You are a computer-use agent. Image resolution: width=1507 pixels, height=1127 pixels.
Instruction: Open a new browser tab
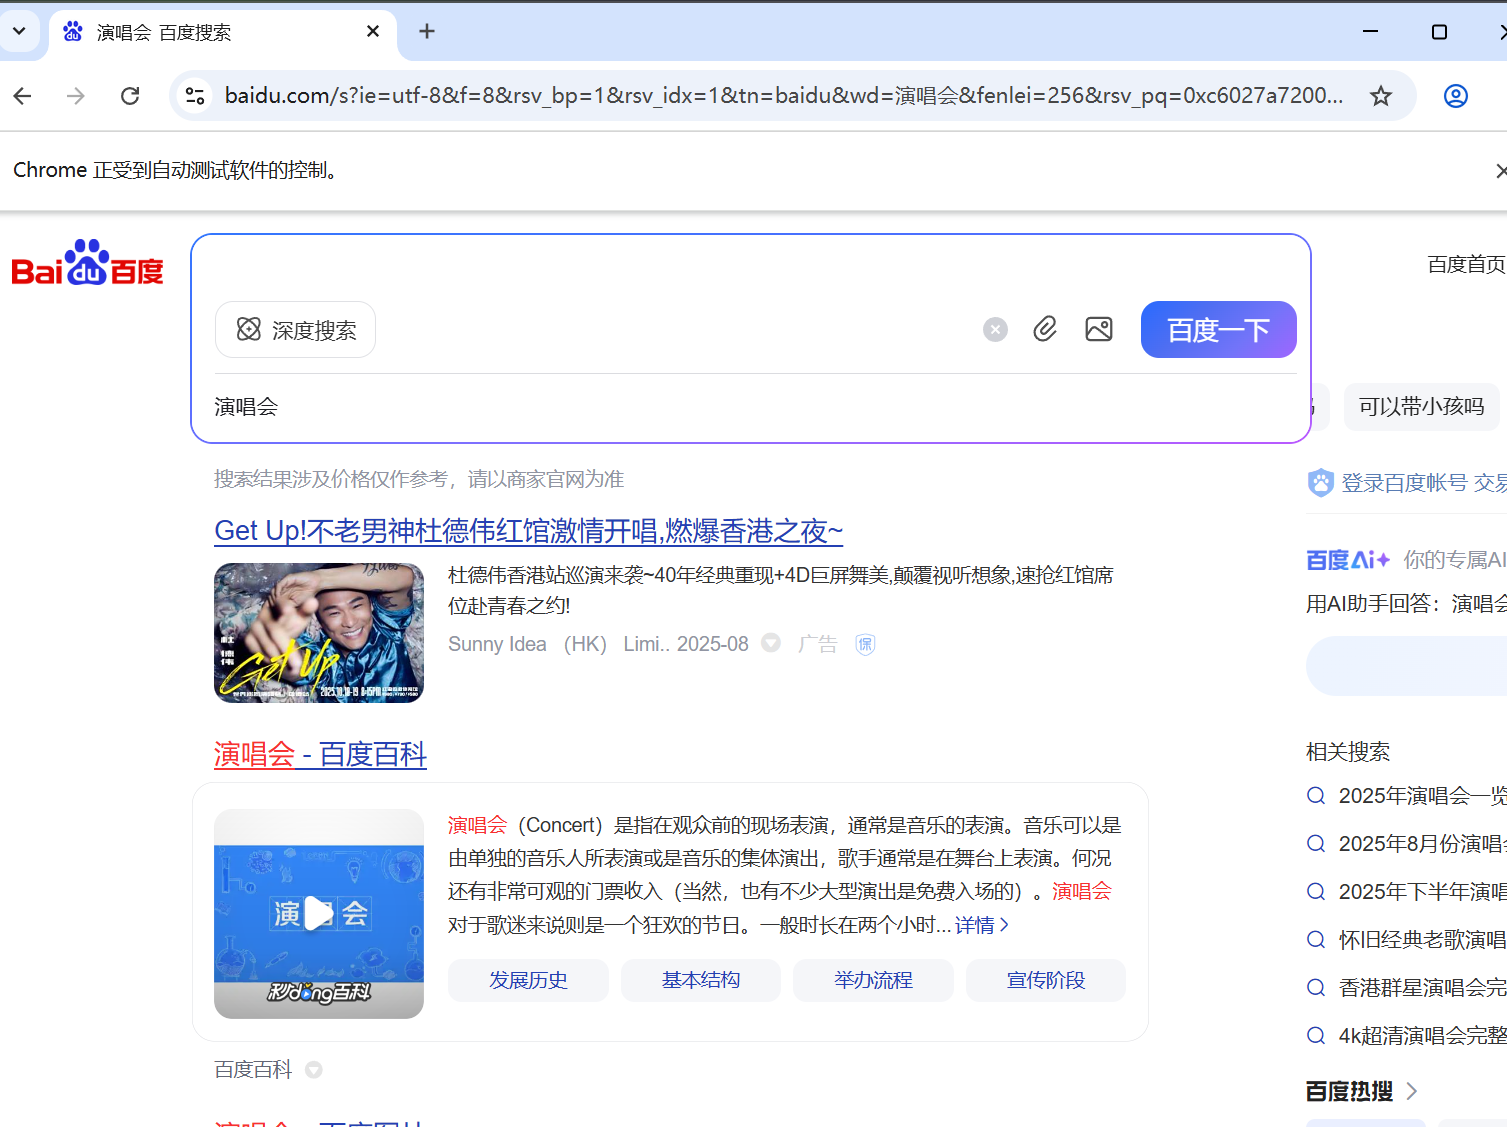(427, 32)
